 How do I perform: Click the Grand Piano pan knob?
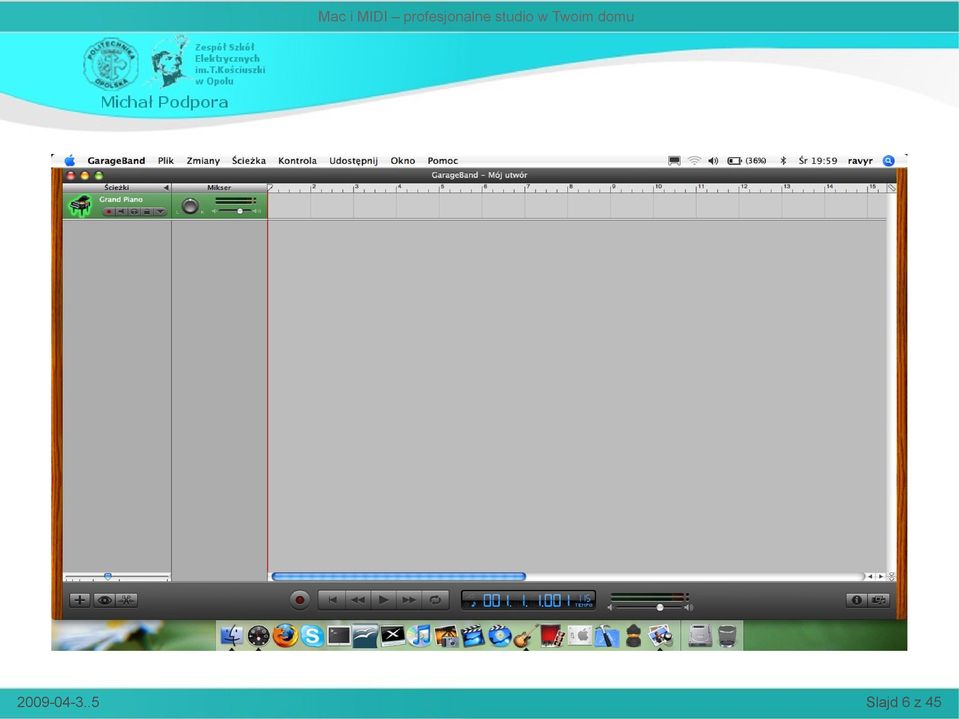click(190, 206)
